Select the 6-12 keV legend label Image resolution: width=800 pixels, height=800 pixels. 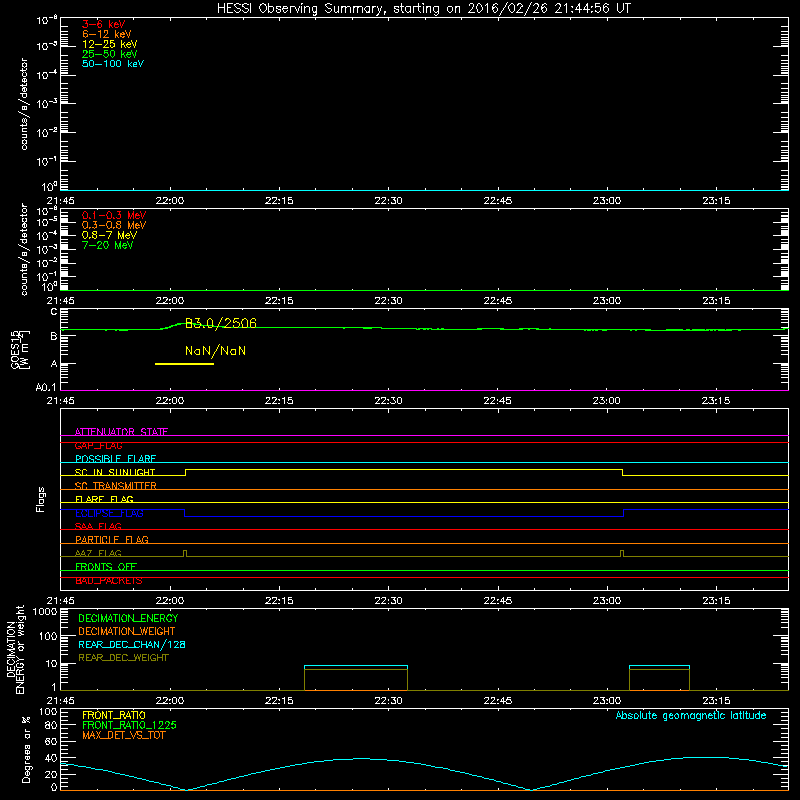106,34
